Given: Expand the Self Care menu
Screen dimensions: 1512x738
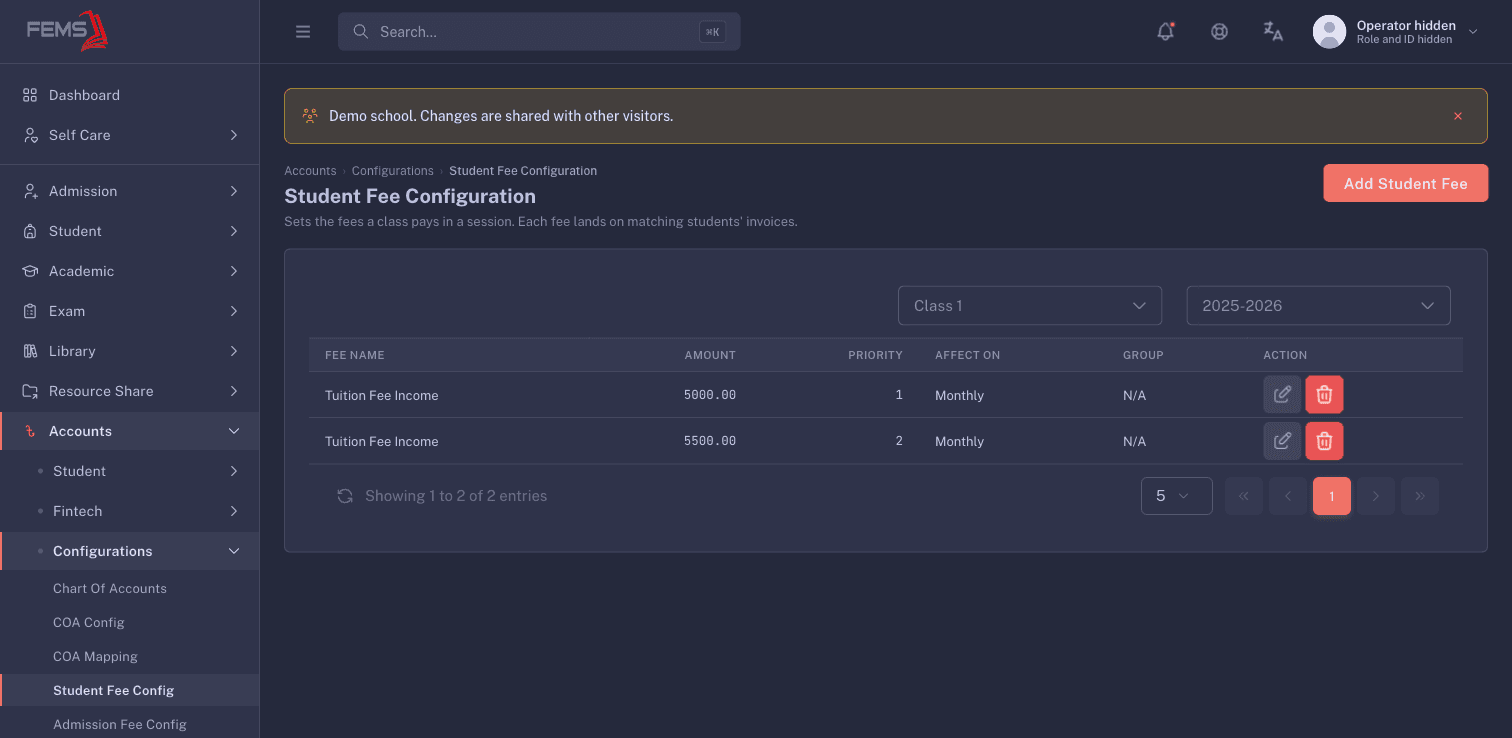Looking at the screenshot, I should 130,135.
